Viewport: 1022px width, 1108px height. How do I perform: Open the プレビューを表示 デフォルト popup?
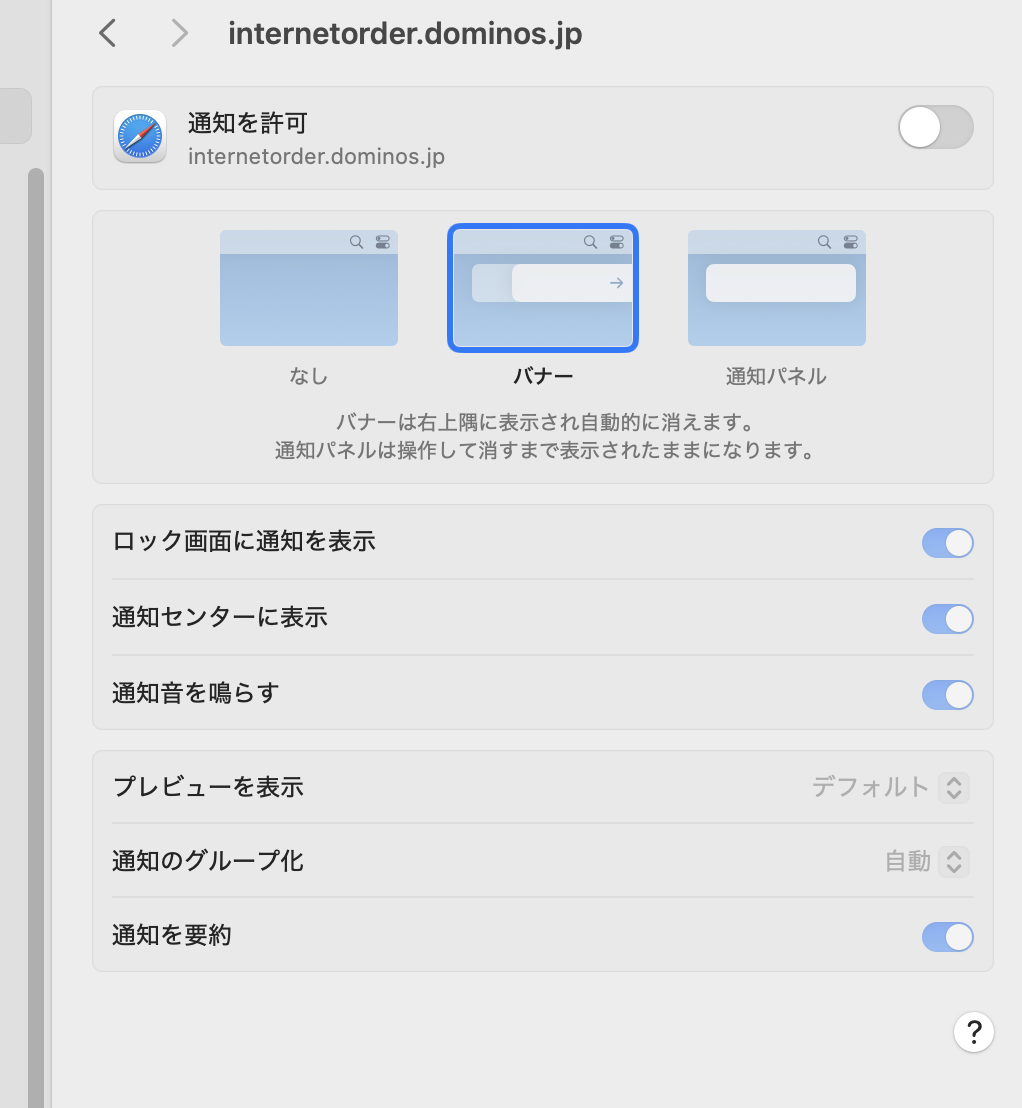tap(890, 787)
